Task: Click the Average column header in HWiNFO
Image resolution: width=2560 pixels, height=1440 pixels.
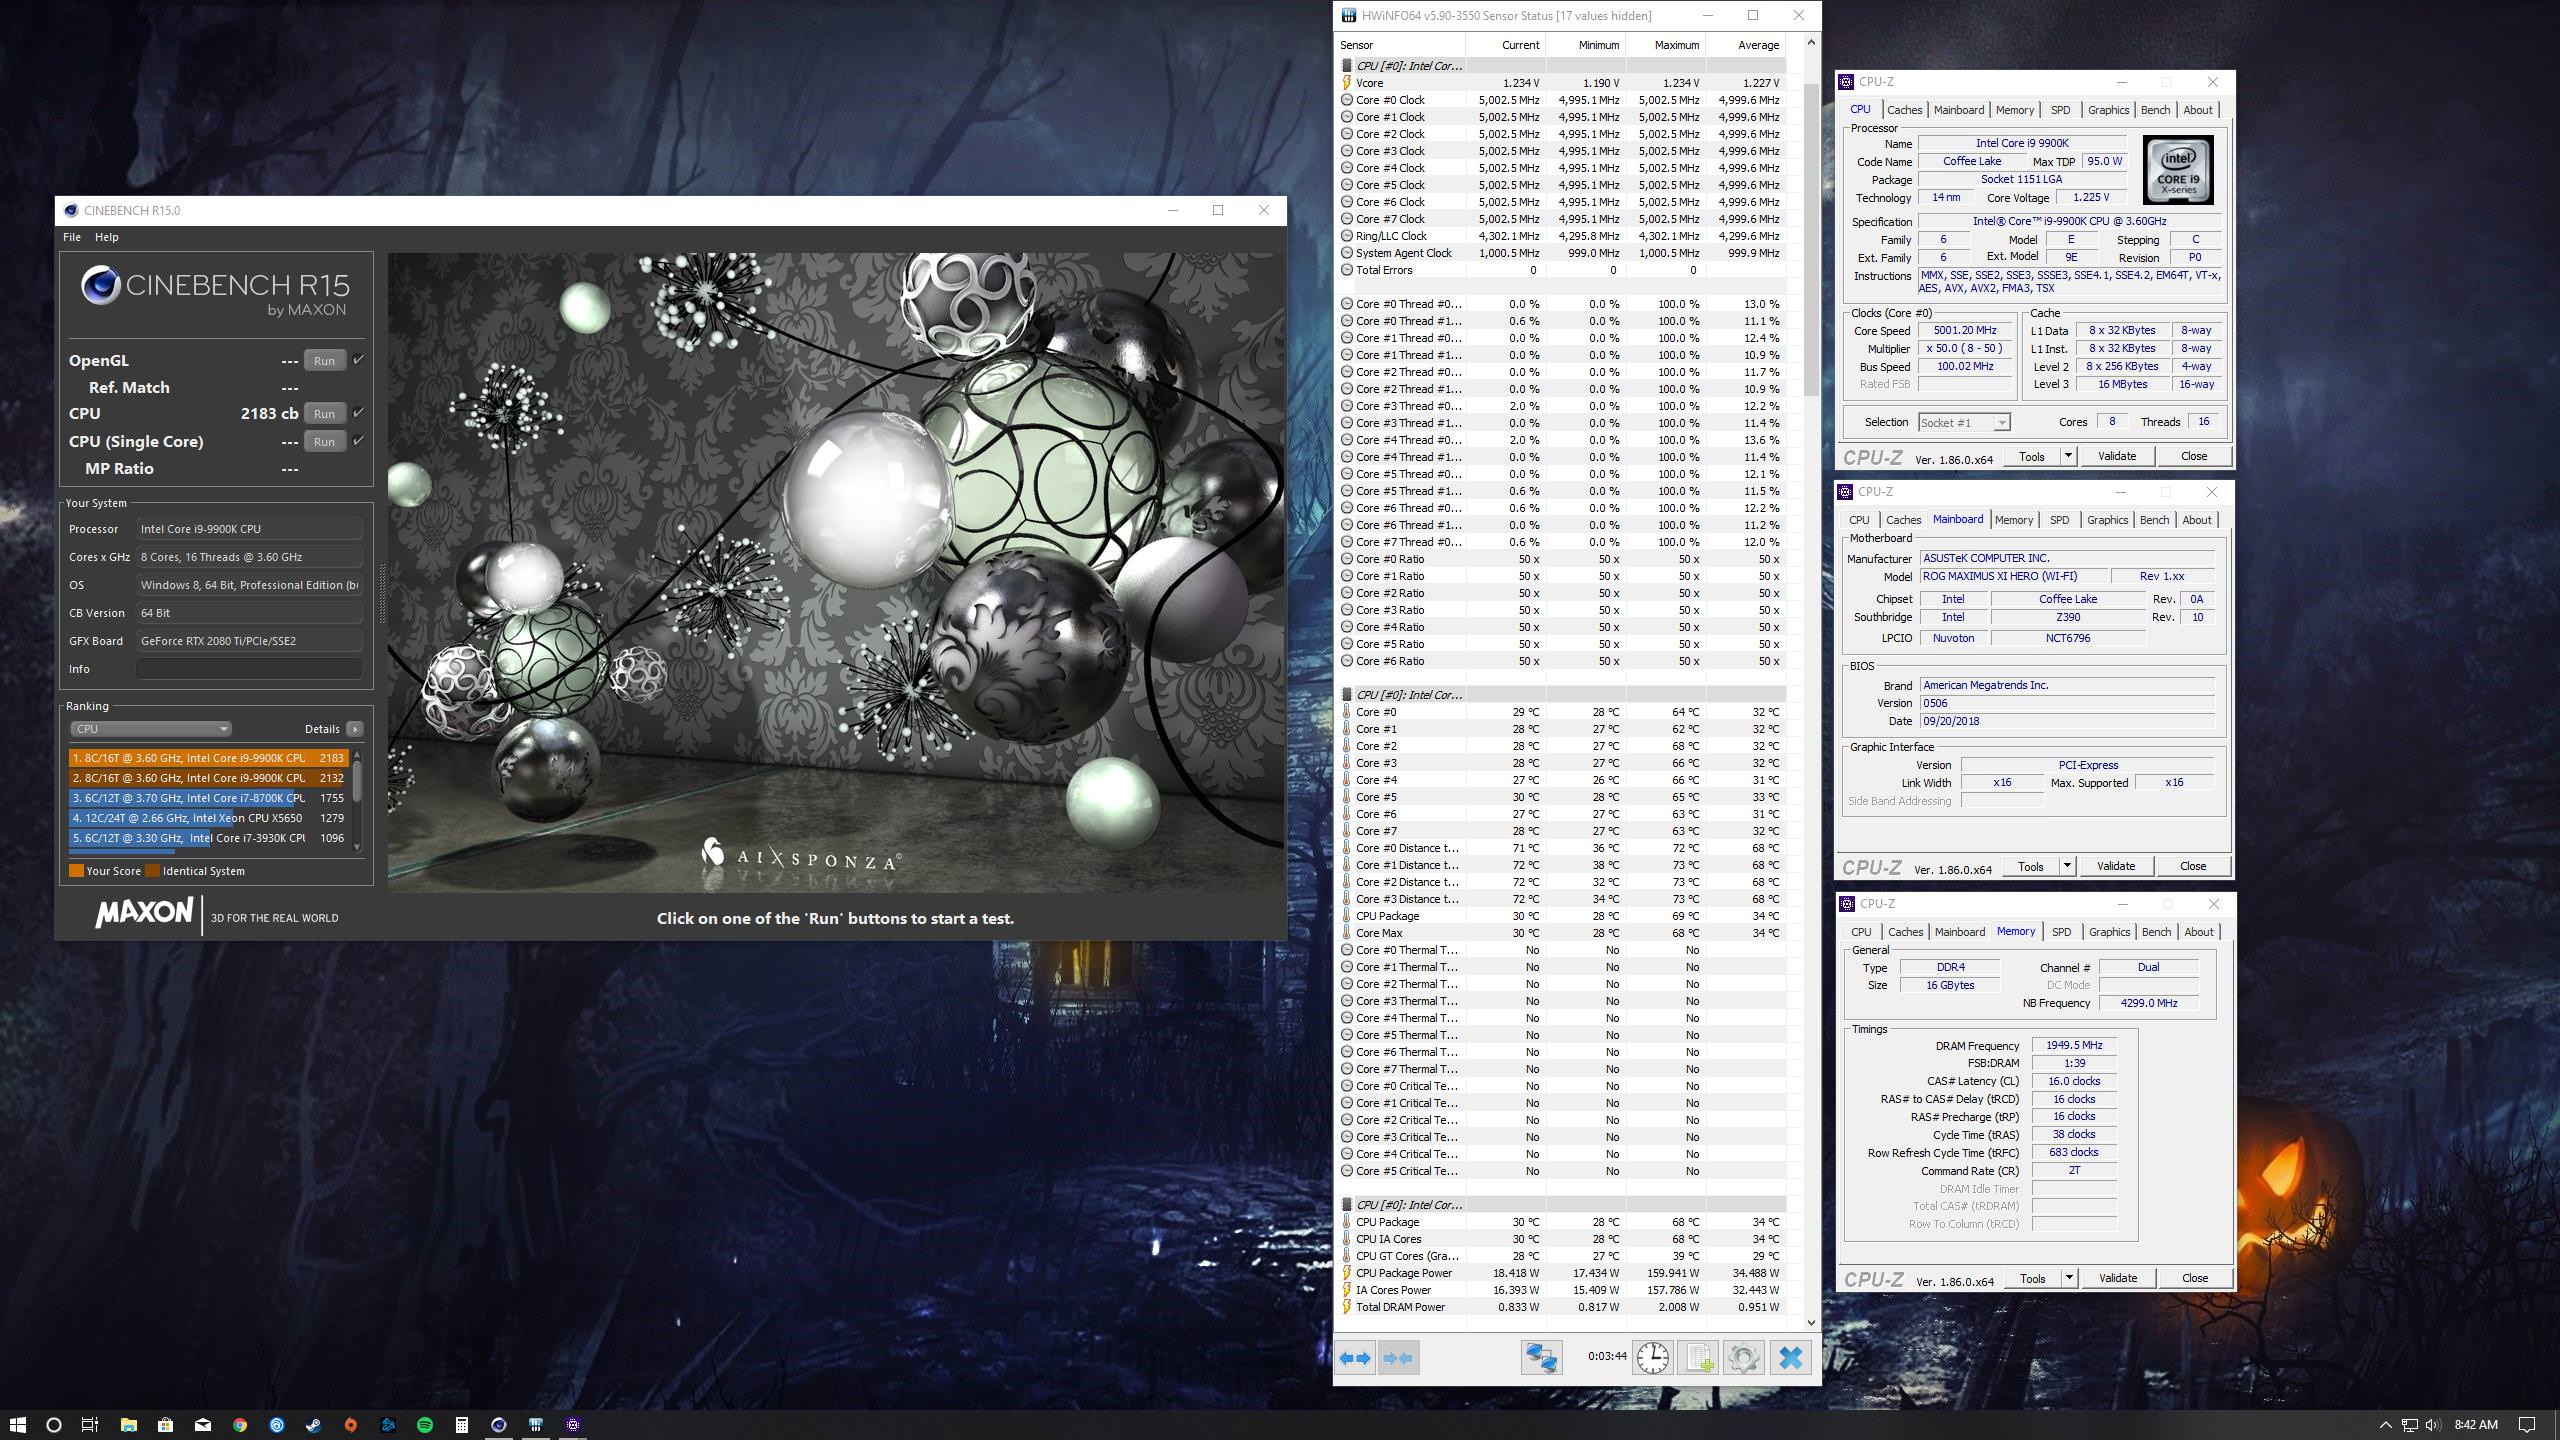Action: point(1746,45)
